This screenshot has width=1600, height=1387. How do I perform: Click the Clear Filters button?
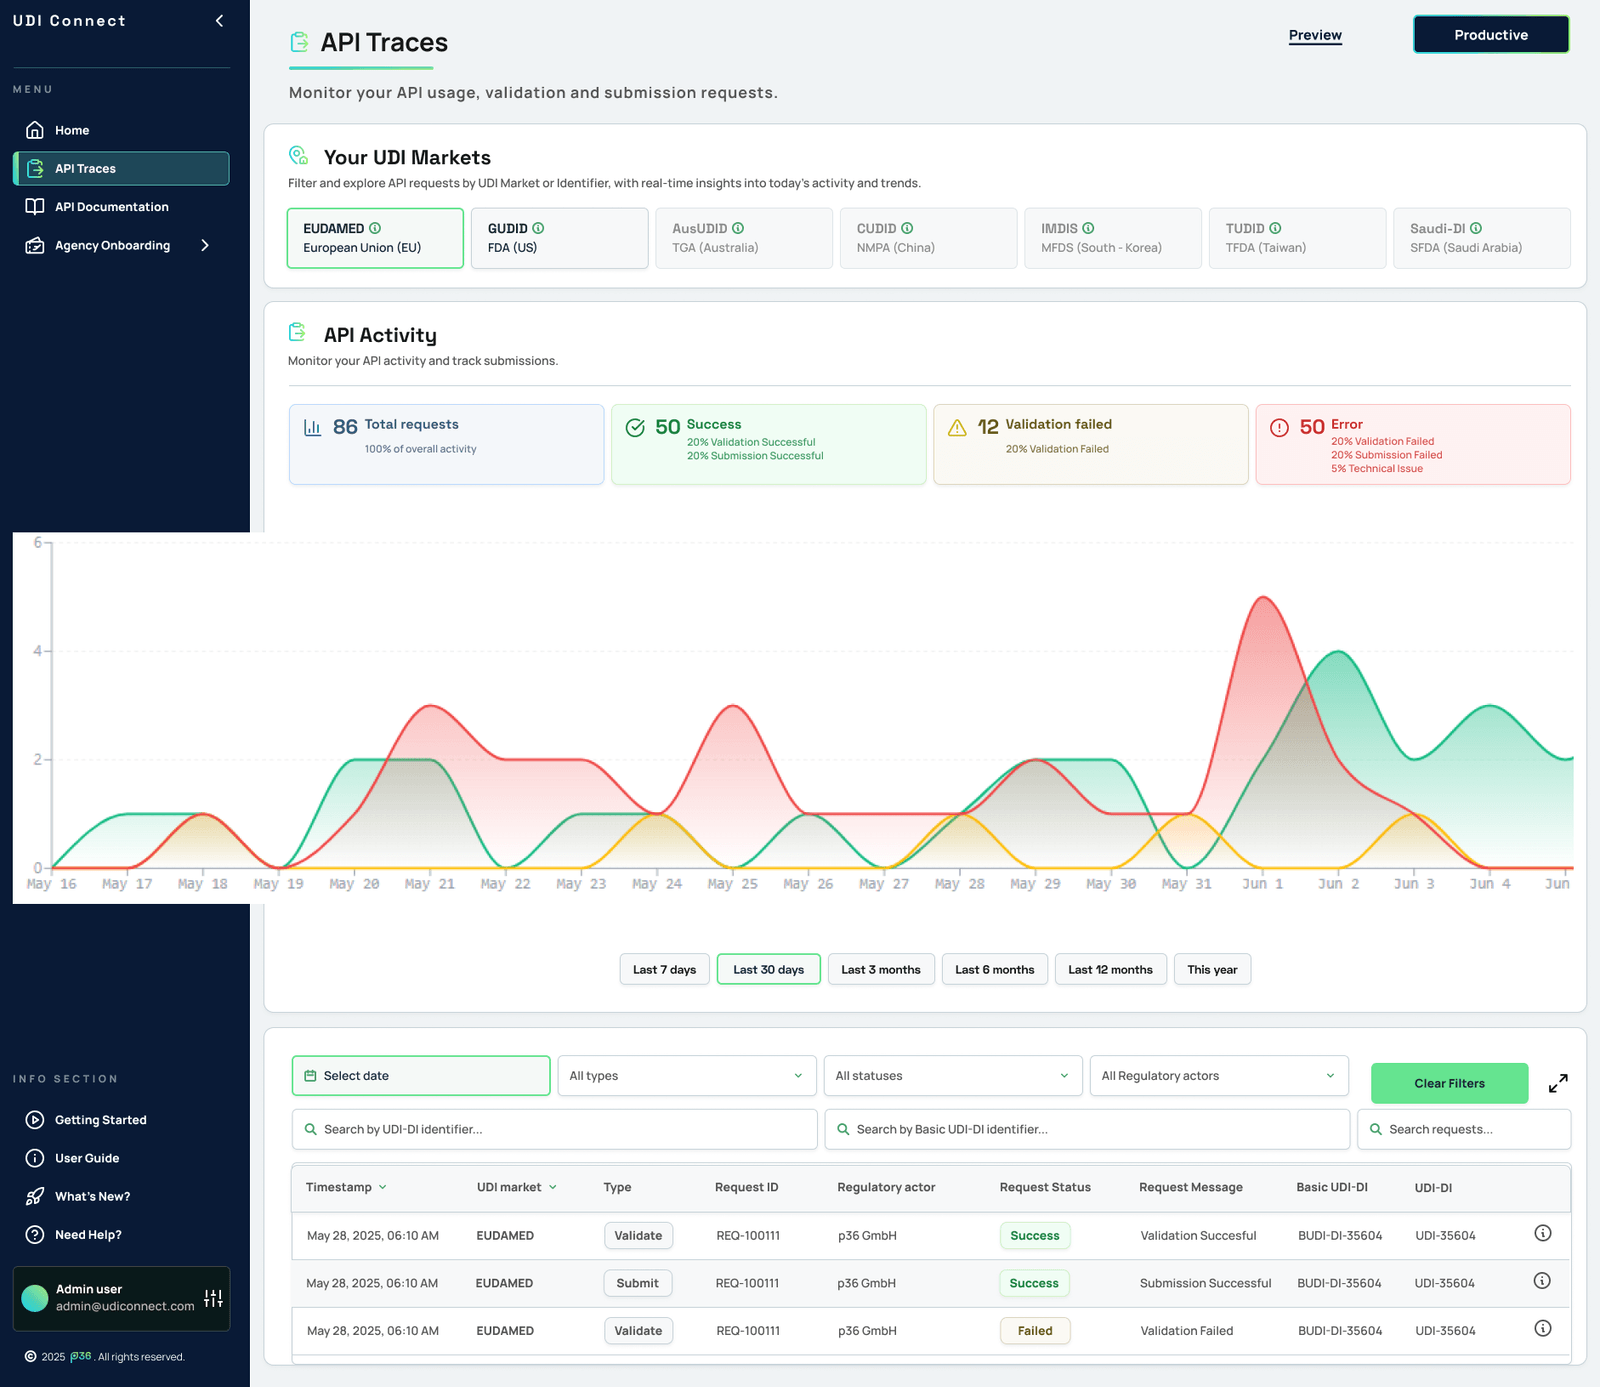[x=1449, y=1083]
